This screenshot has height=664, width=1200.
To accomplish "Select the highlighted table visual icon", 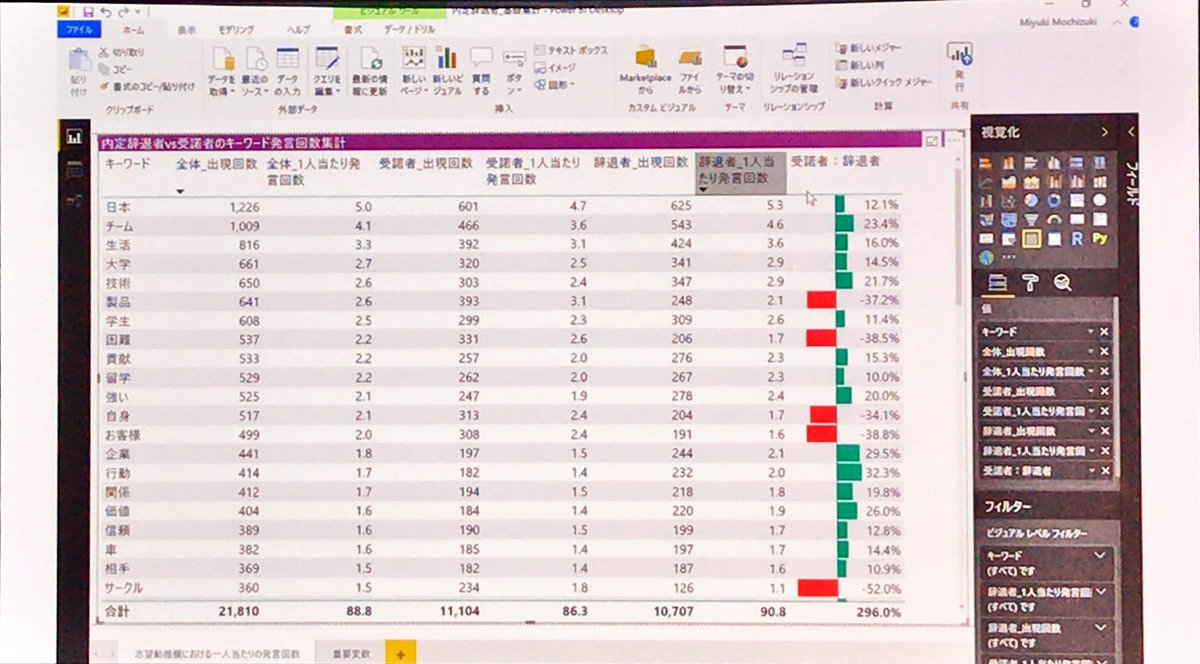I will 1031,238.
